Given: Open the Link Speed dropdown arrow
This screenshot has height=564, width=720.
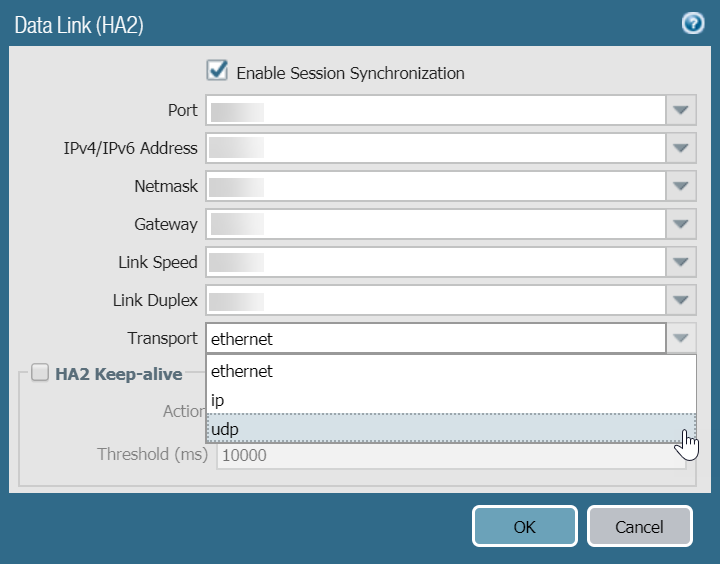Looking at the screenshot, I should [x=681, y=262].
